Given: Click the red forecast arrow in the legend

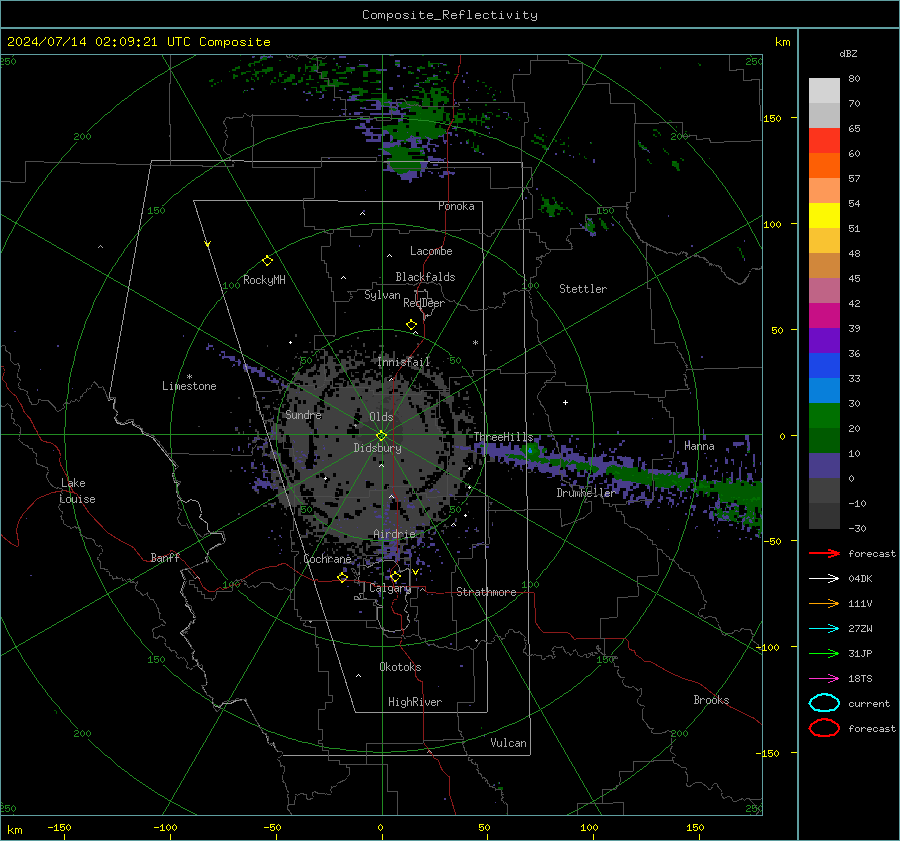Looking at the screenshot, I should [824, 553].
